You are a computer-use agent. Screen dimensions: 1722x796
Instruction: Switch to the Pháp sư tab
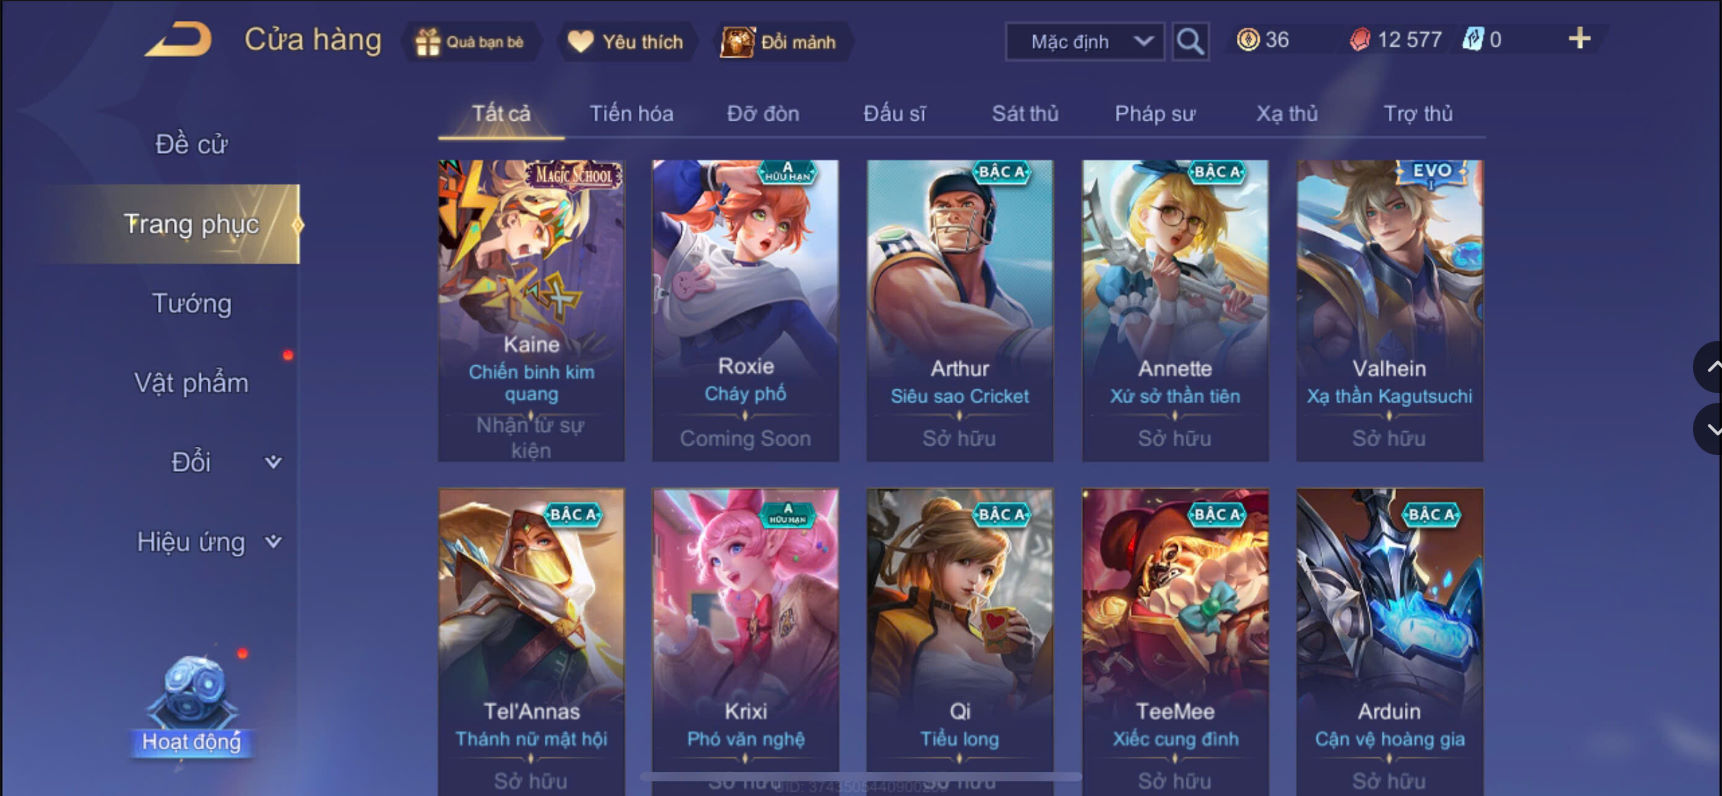coord(1155,113)
